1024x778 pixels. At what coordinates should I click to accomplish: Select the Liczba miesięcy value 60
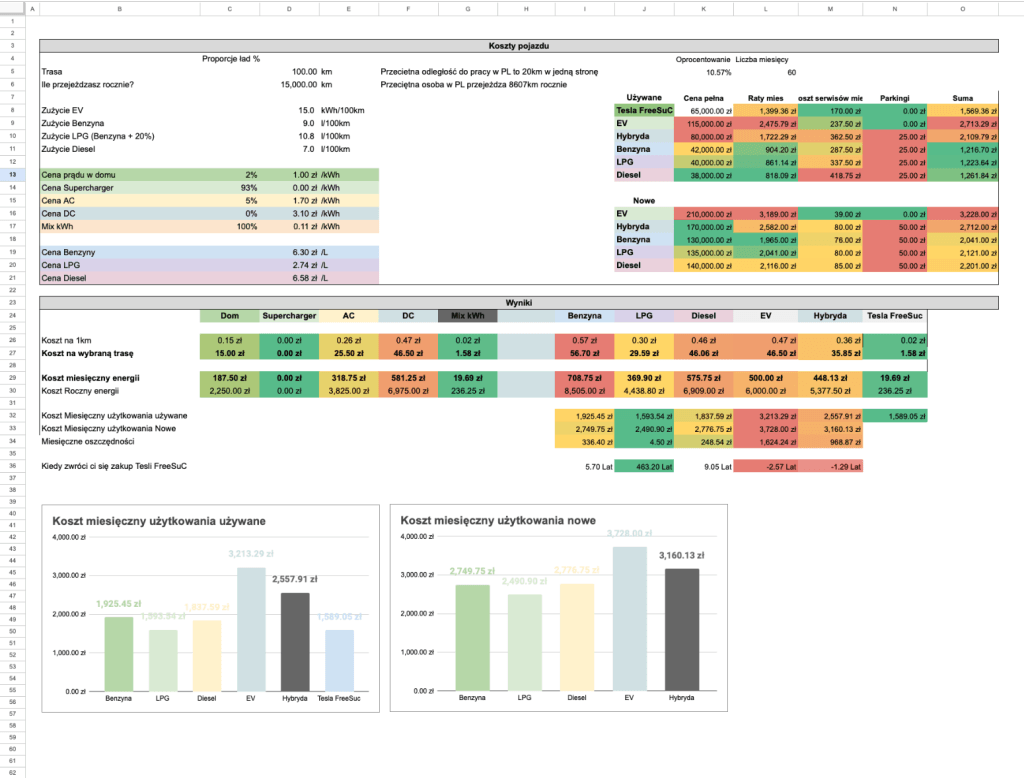[766, 72]
